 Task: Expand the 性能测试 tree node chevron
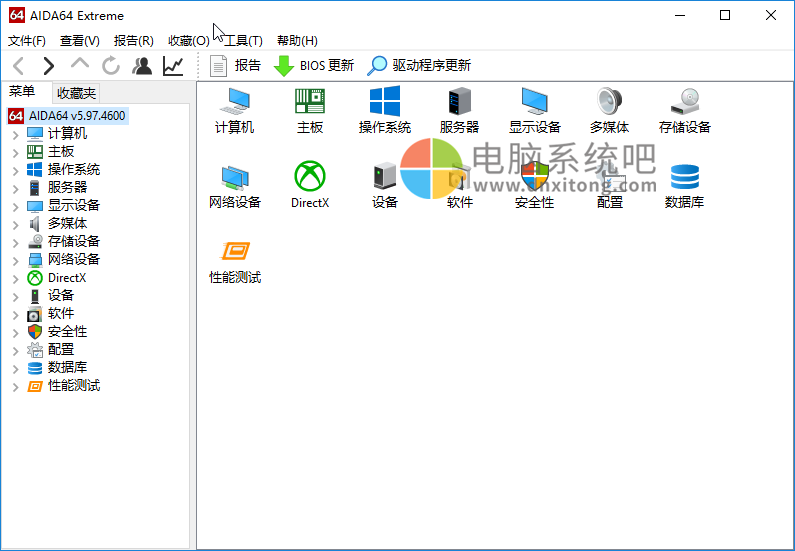click(x=16, y=387)
